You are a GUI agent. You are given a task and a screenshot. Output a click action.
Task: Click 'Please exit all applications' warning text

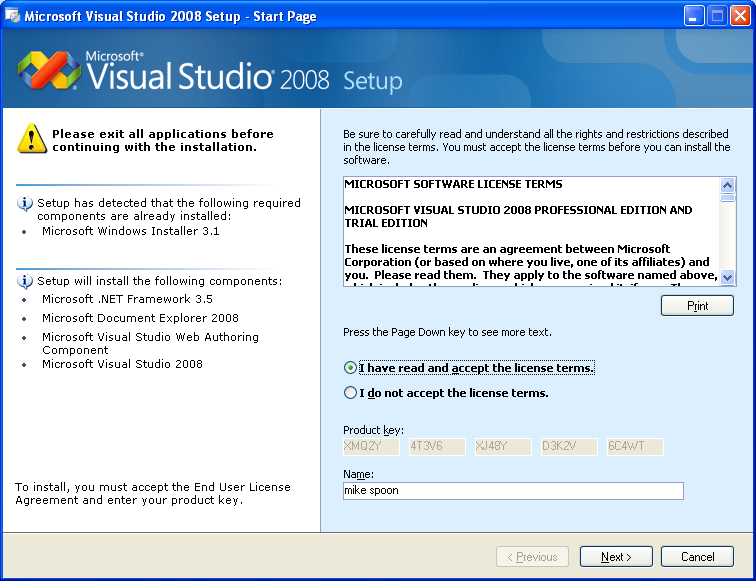tap(163, 140)
